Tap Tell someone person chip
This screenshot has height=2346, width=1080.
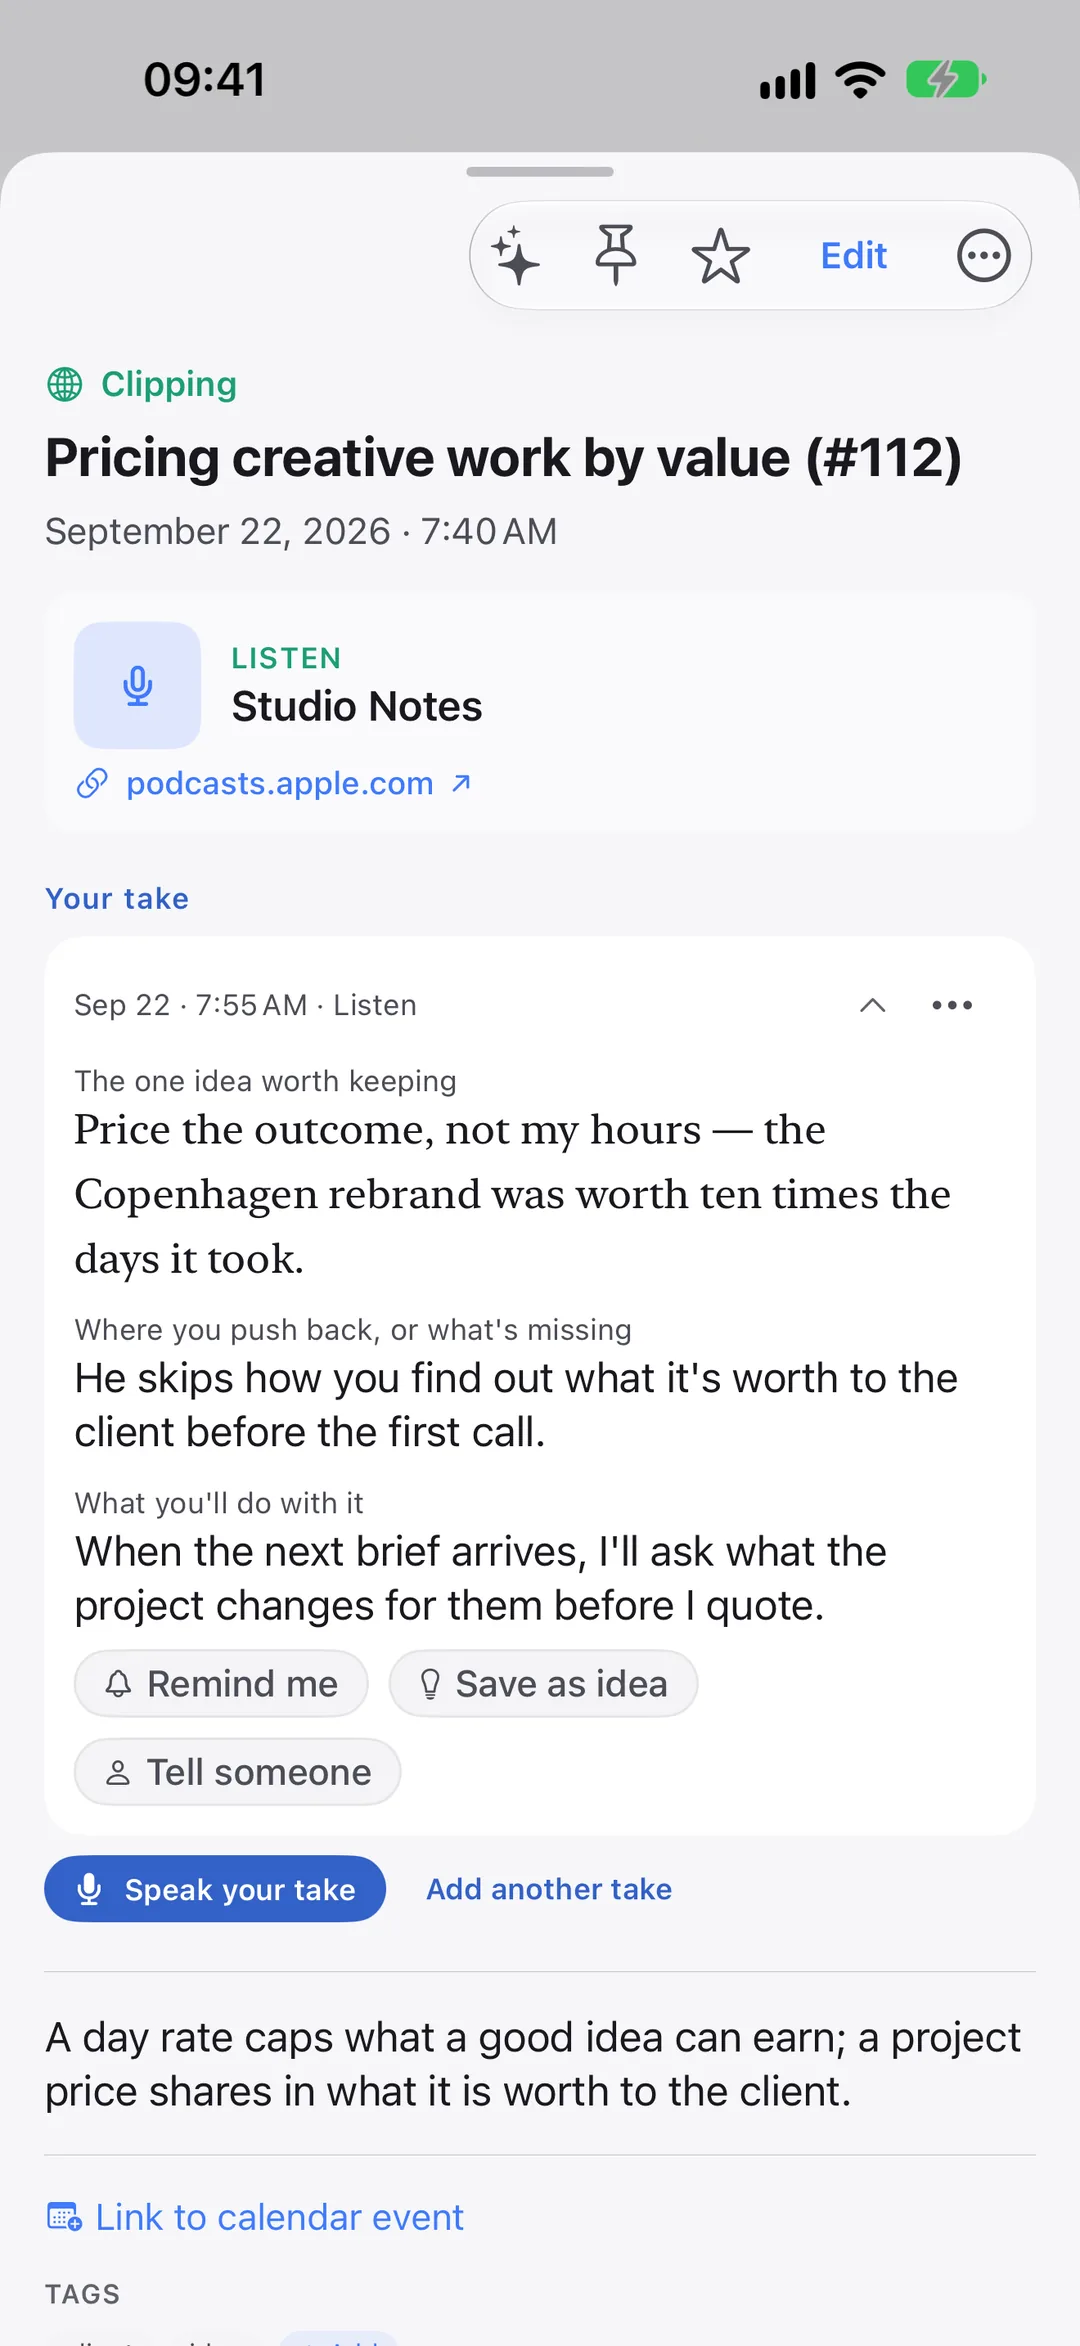[237, 1772]
